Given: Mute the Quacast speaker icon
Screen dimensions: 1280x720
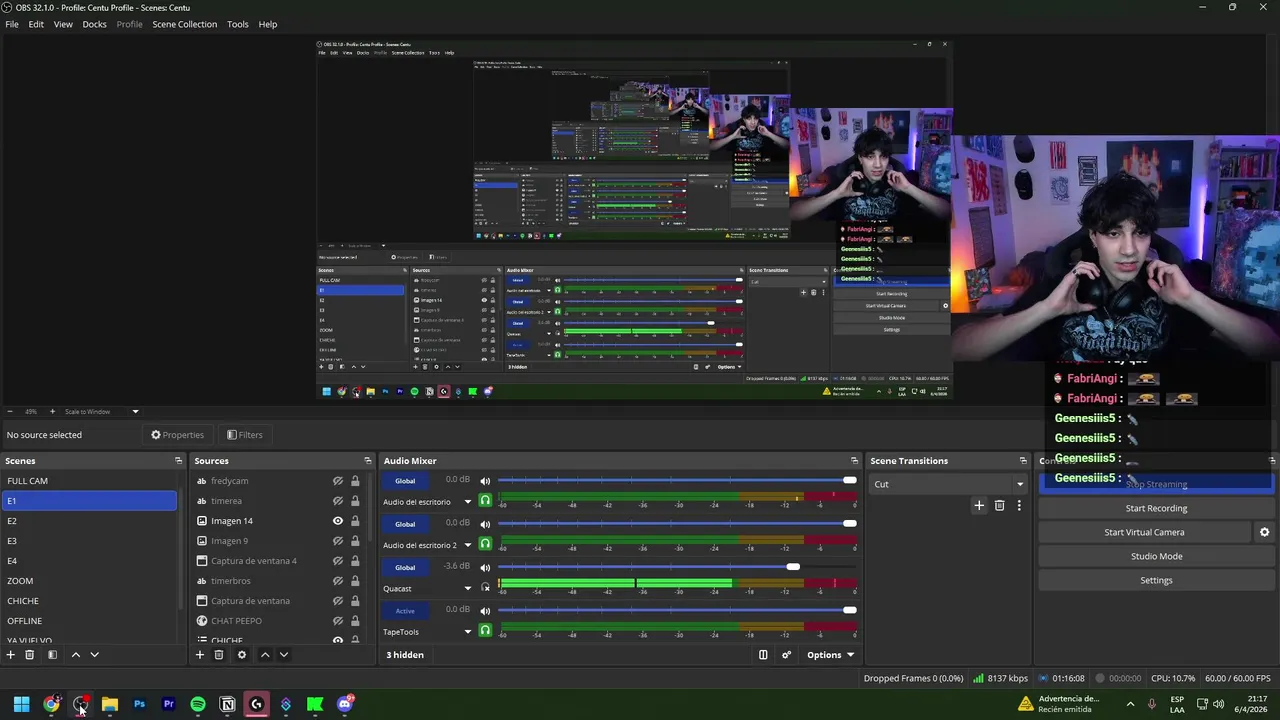Looking at the screenshot, I should [485, 567].
